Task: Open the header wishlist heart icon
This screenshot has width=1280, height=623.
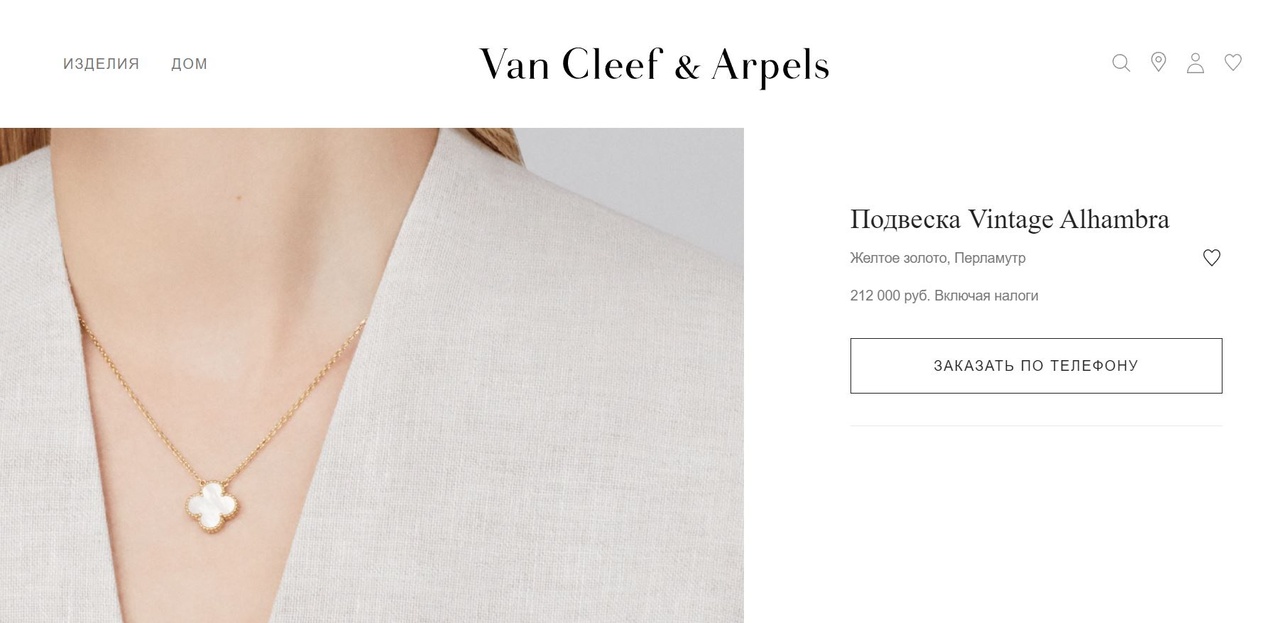Action: point(1233,62)
